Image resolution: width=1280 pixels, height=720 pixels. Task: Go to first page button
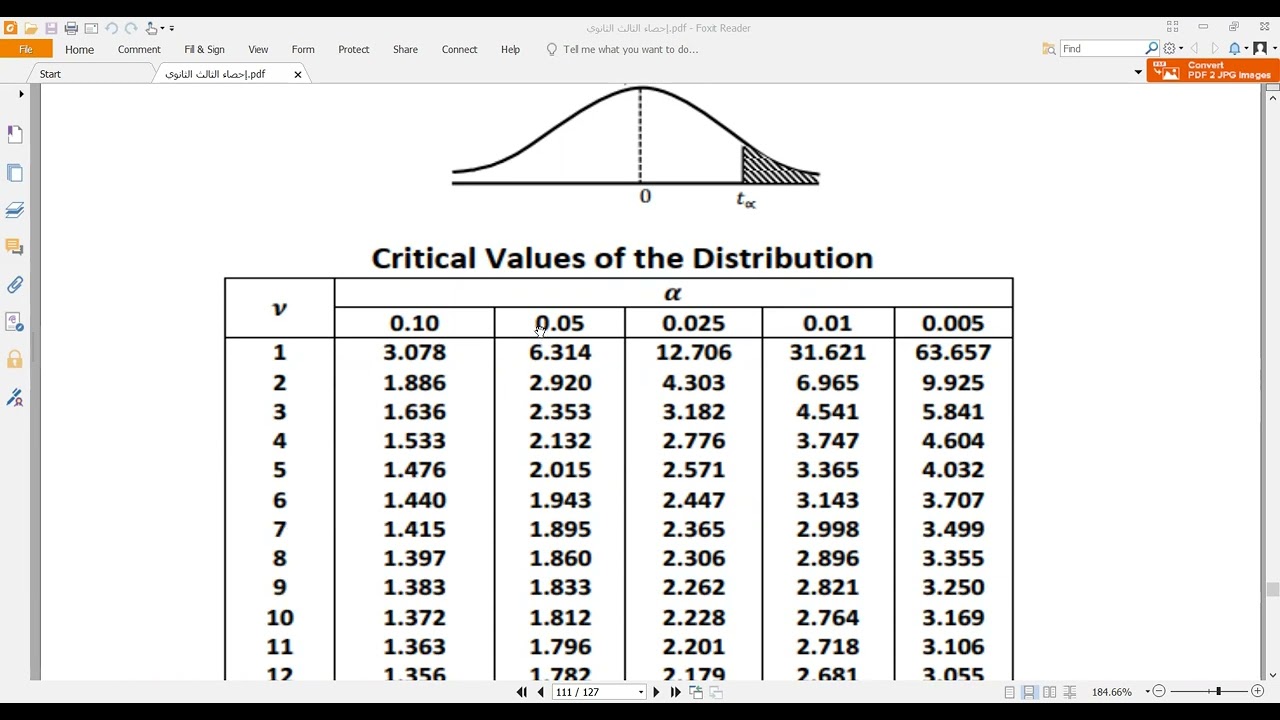tap(521, 692)
